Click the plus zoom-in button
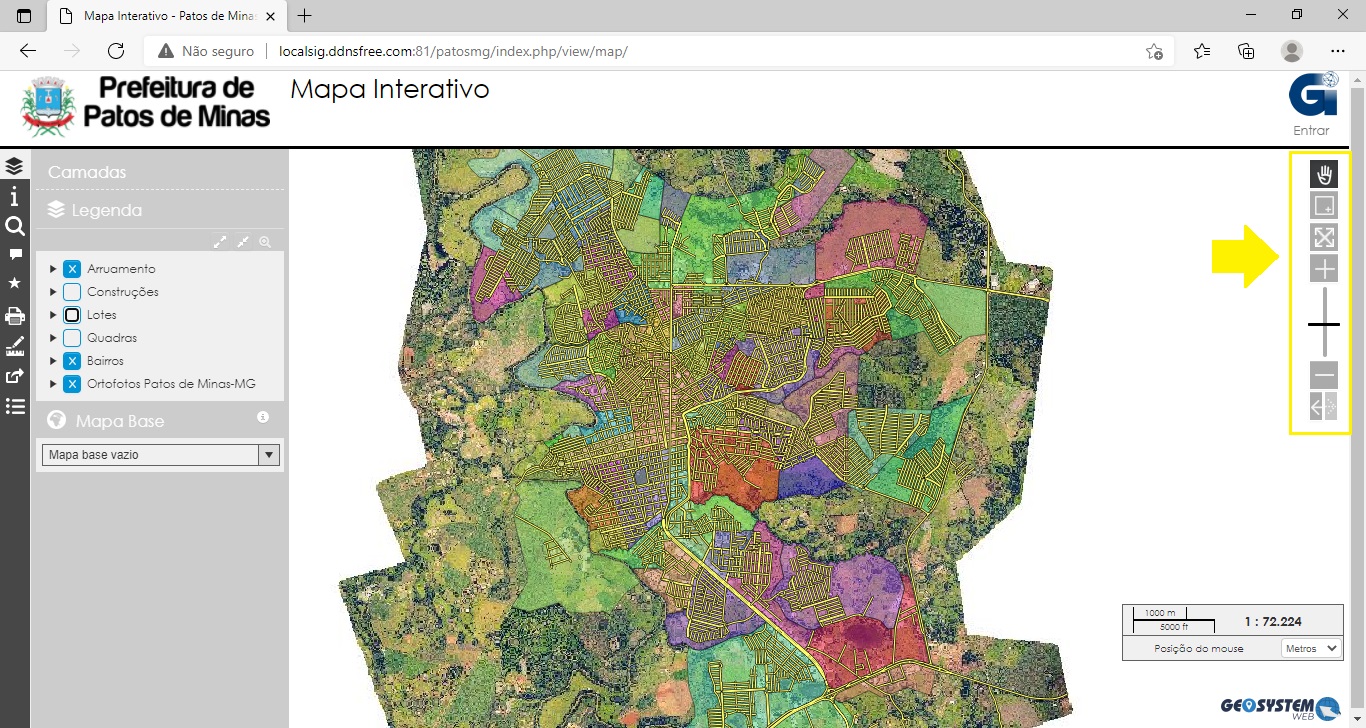 coord(1324,269)
